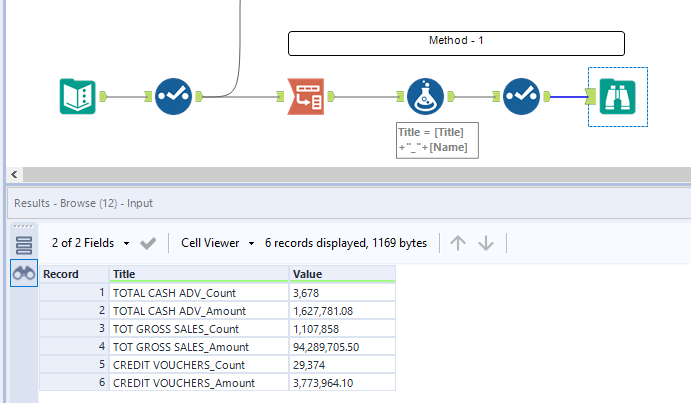The width and height of the screenshot is (691, 403).
Task: Select the Input Data book tool
Action: pos(77,97)
